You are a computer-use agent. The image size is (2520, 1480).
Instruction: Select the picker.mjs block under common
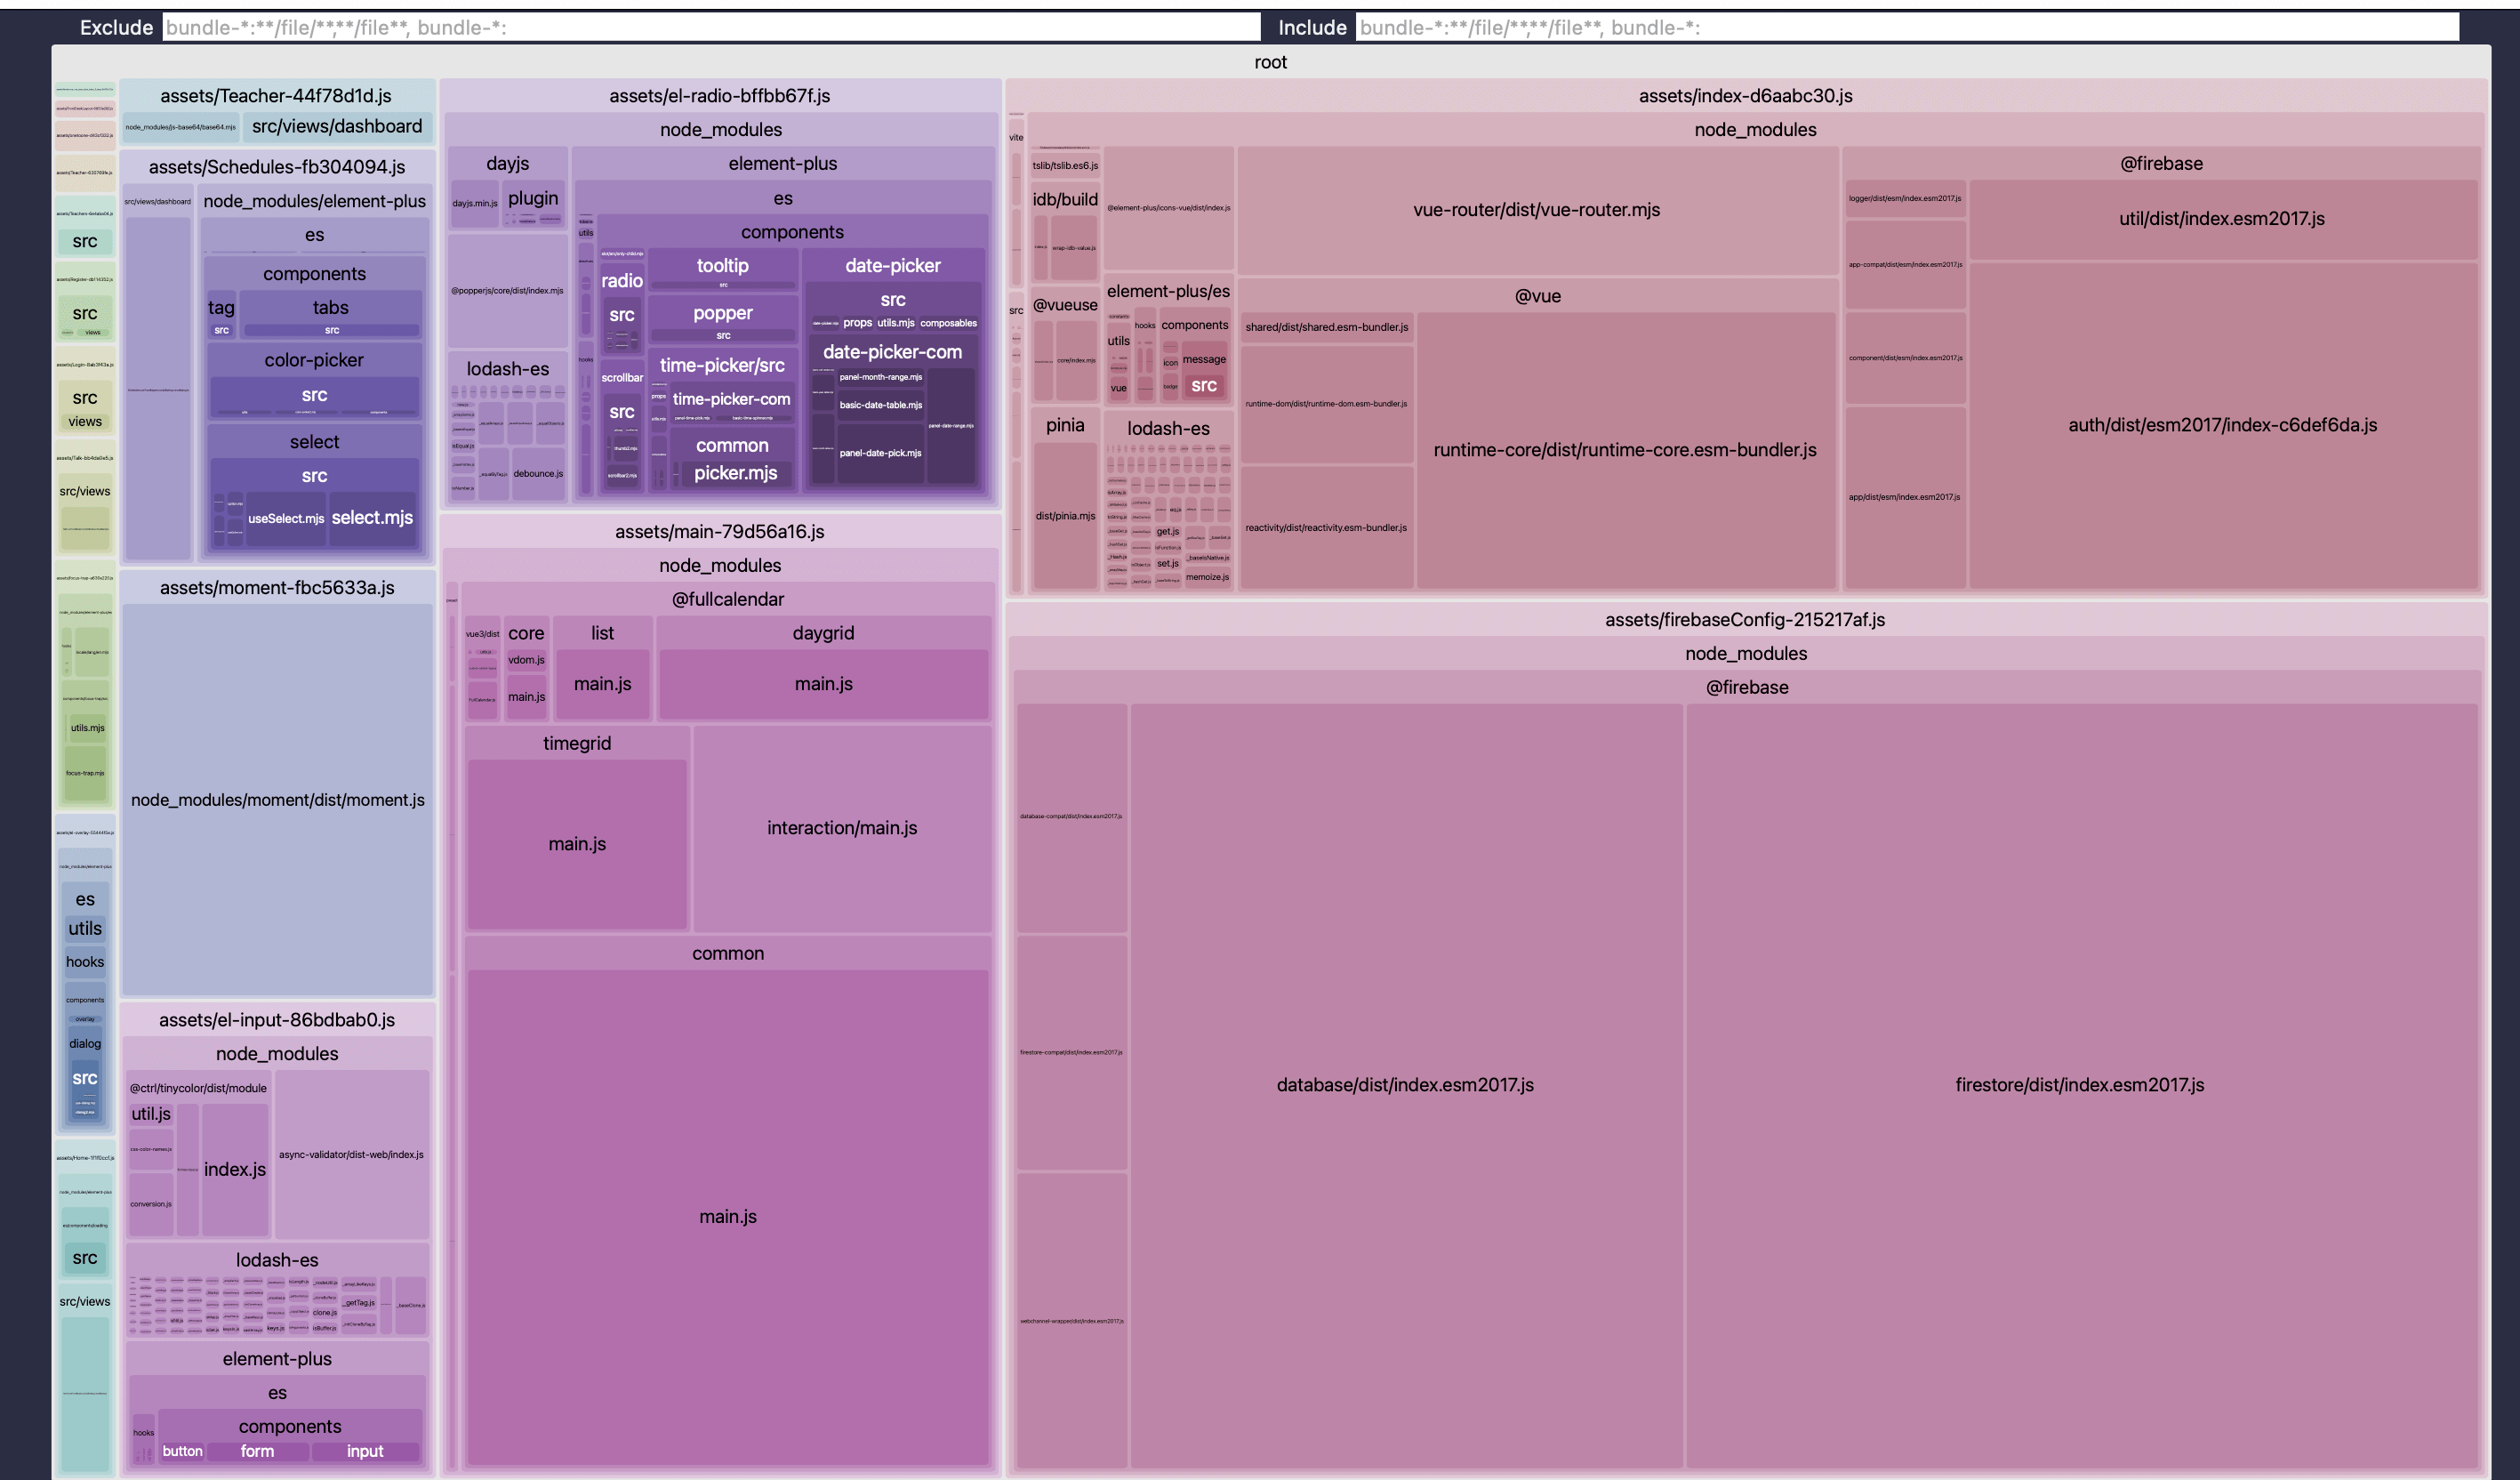735,473
